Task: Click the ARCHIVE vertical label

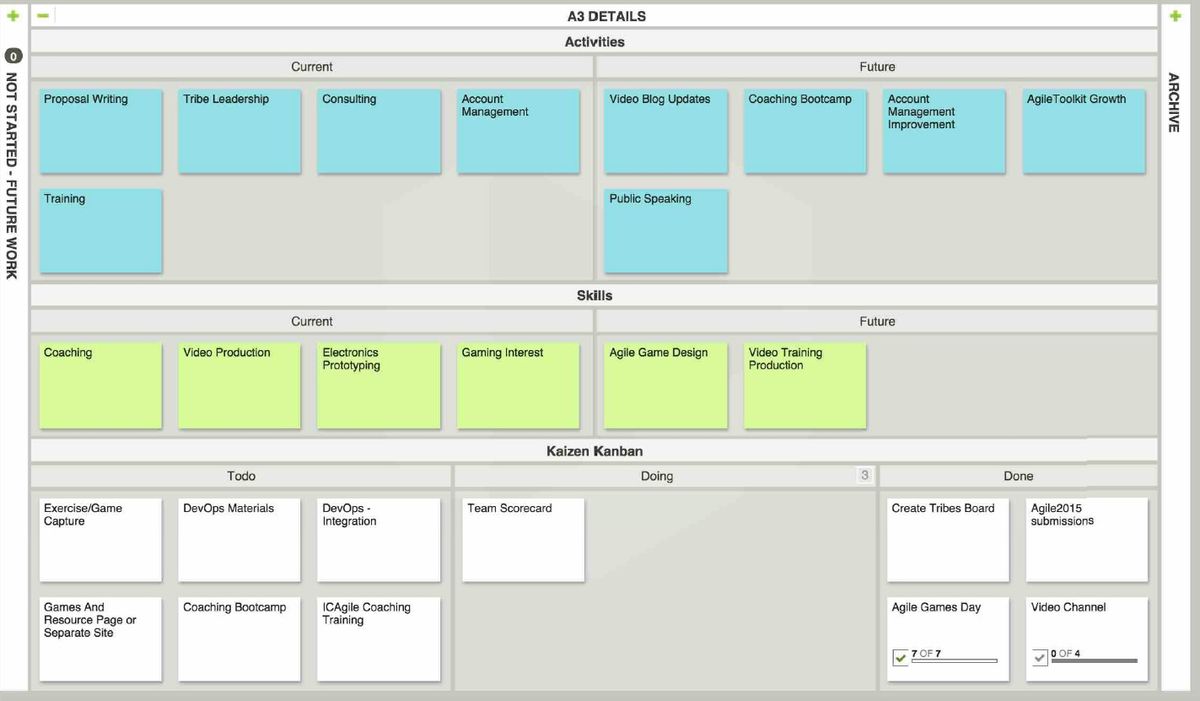Action: click(x=1174, y=102)
